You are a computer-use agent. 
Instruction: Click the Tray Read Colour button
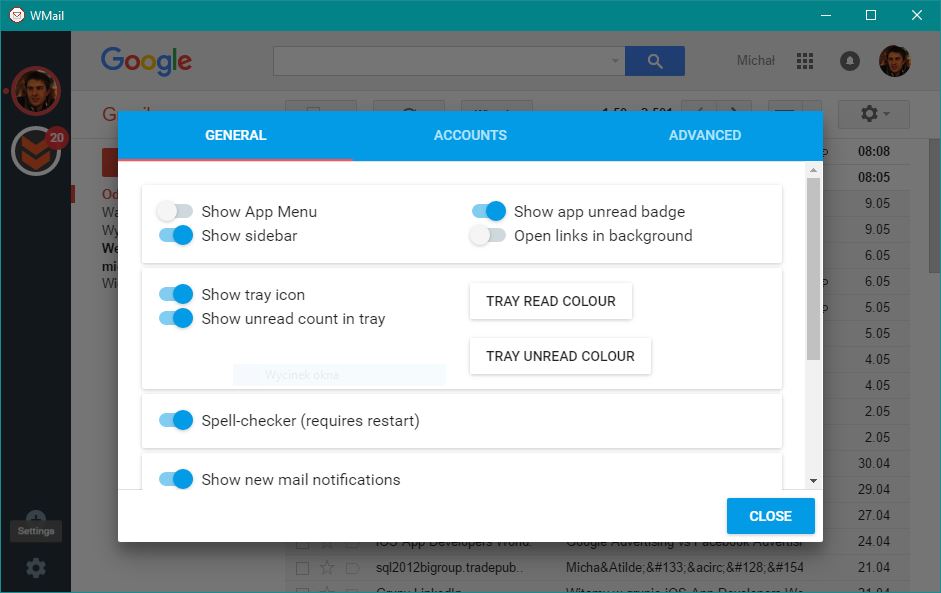[x=551, y=301]
